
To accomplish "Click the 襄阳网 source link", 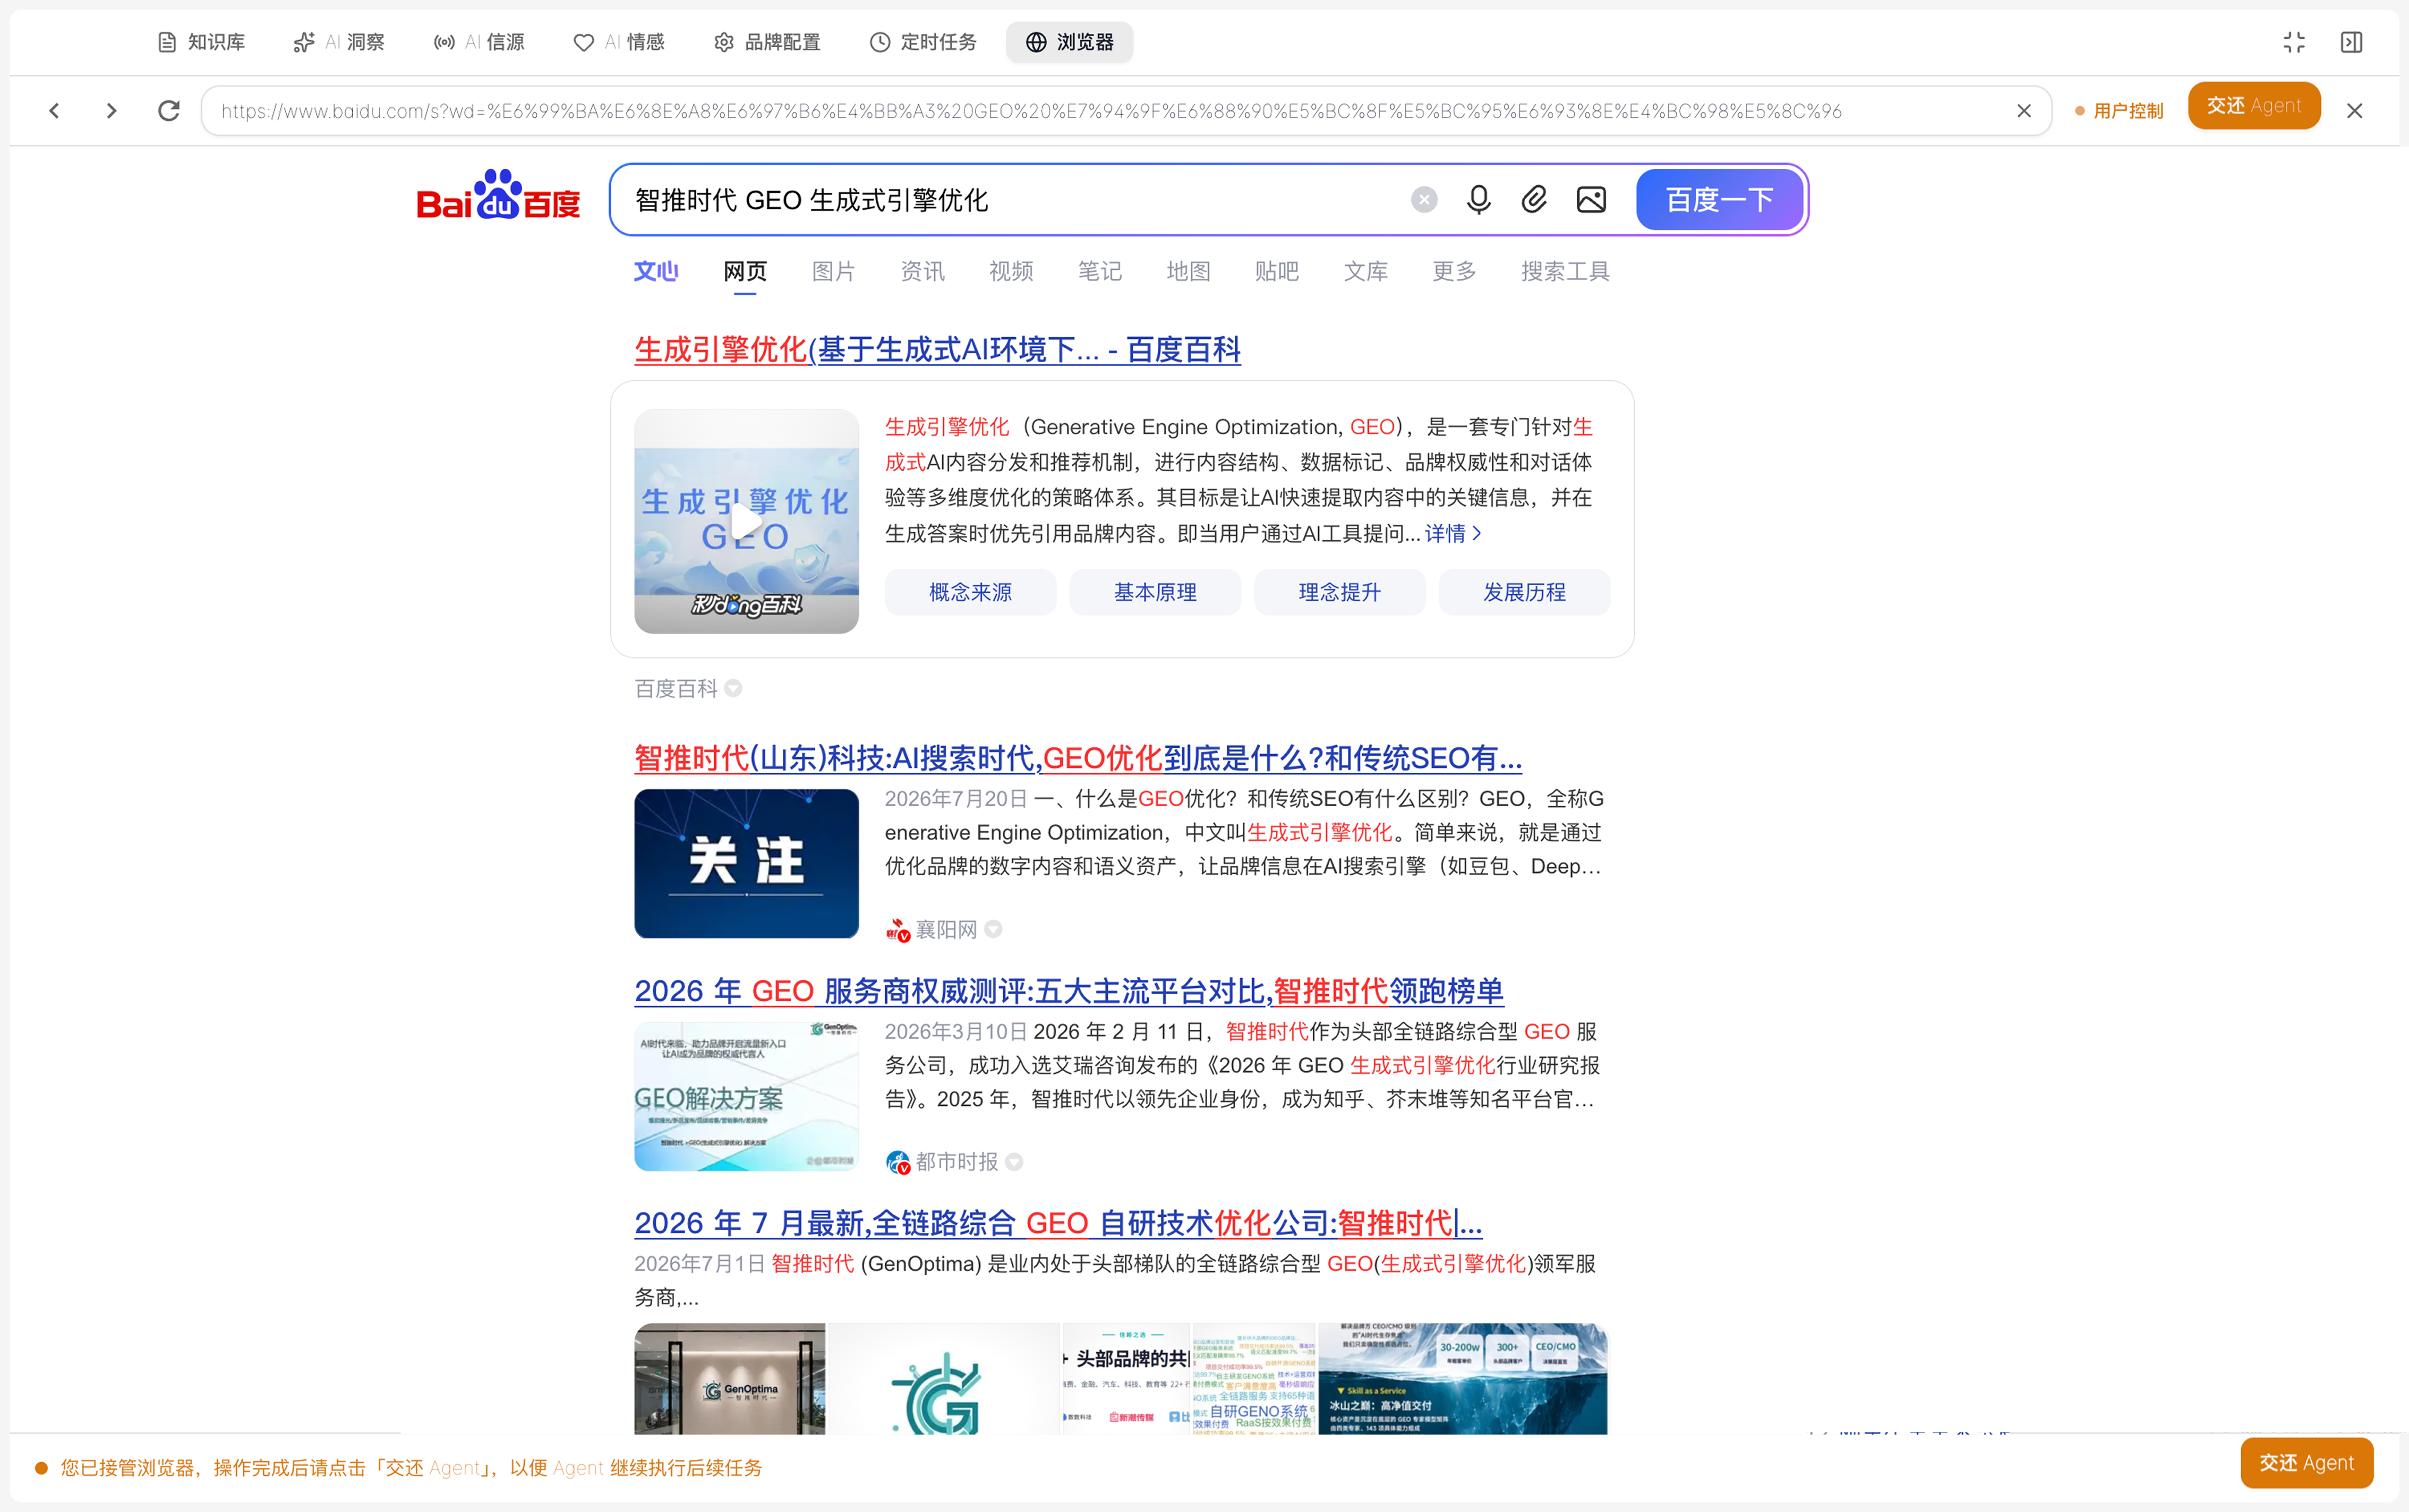I will click(945, 929).
